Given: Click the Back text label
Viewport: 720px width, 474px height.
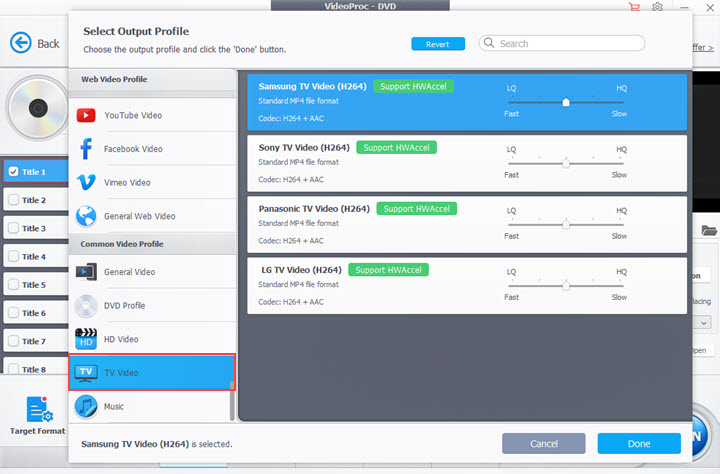Looking at the screenshot, I should click(x=48, y=44).
